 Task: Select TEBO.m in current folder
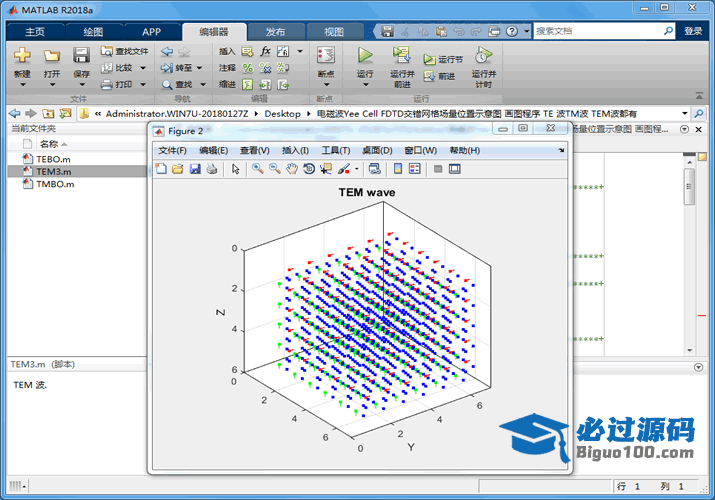coord(53,159)
